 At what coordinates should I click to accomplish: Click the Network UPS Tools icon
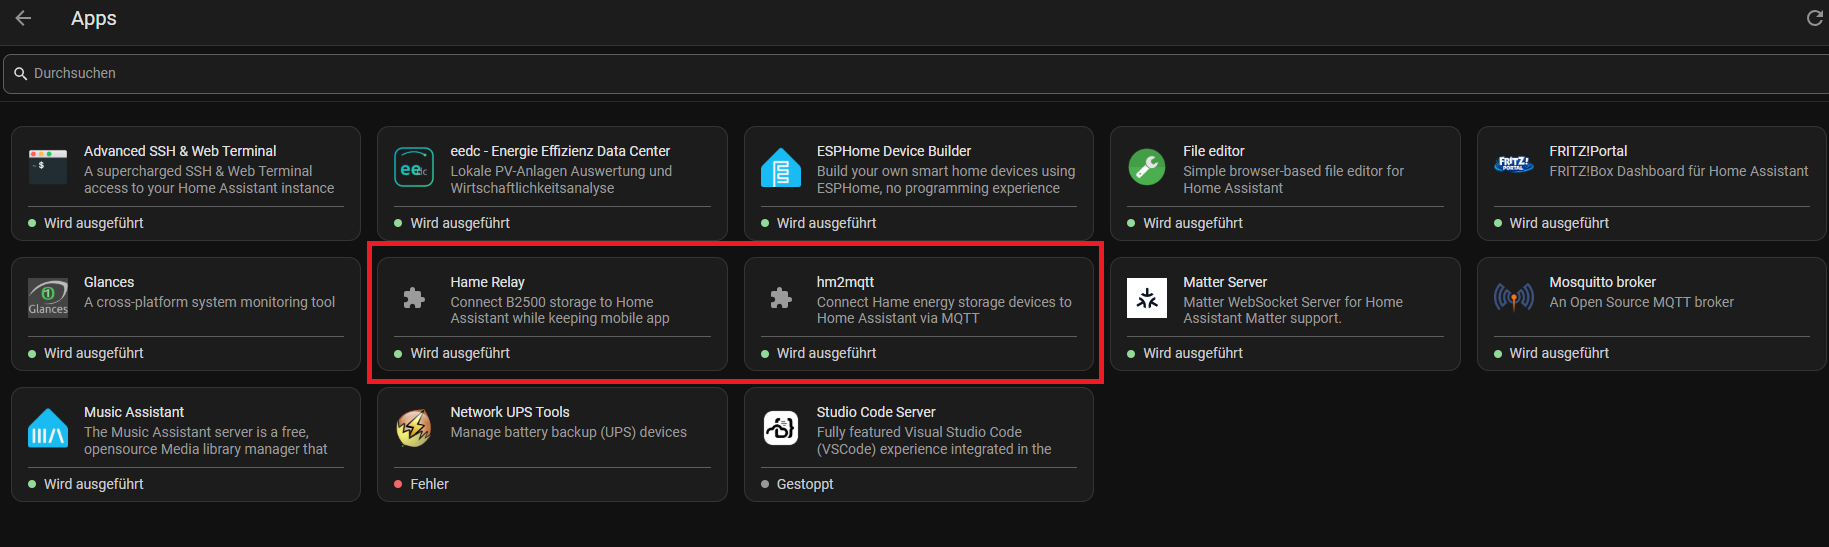414,428
